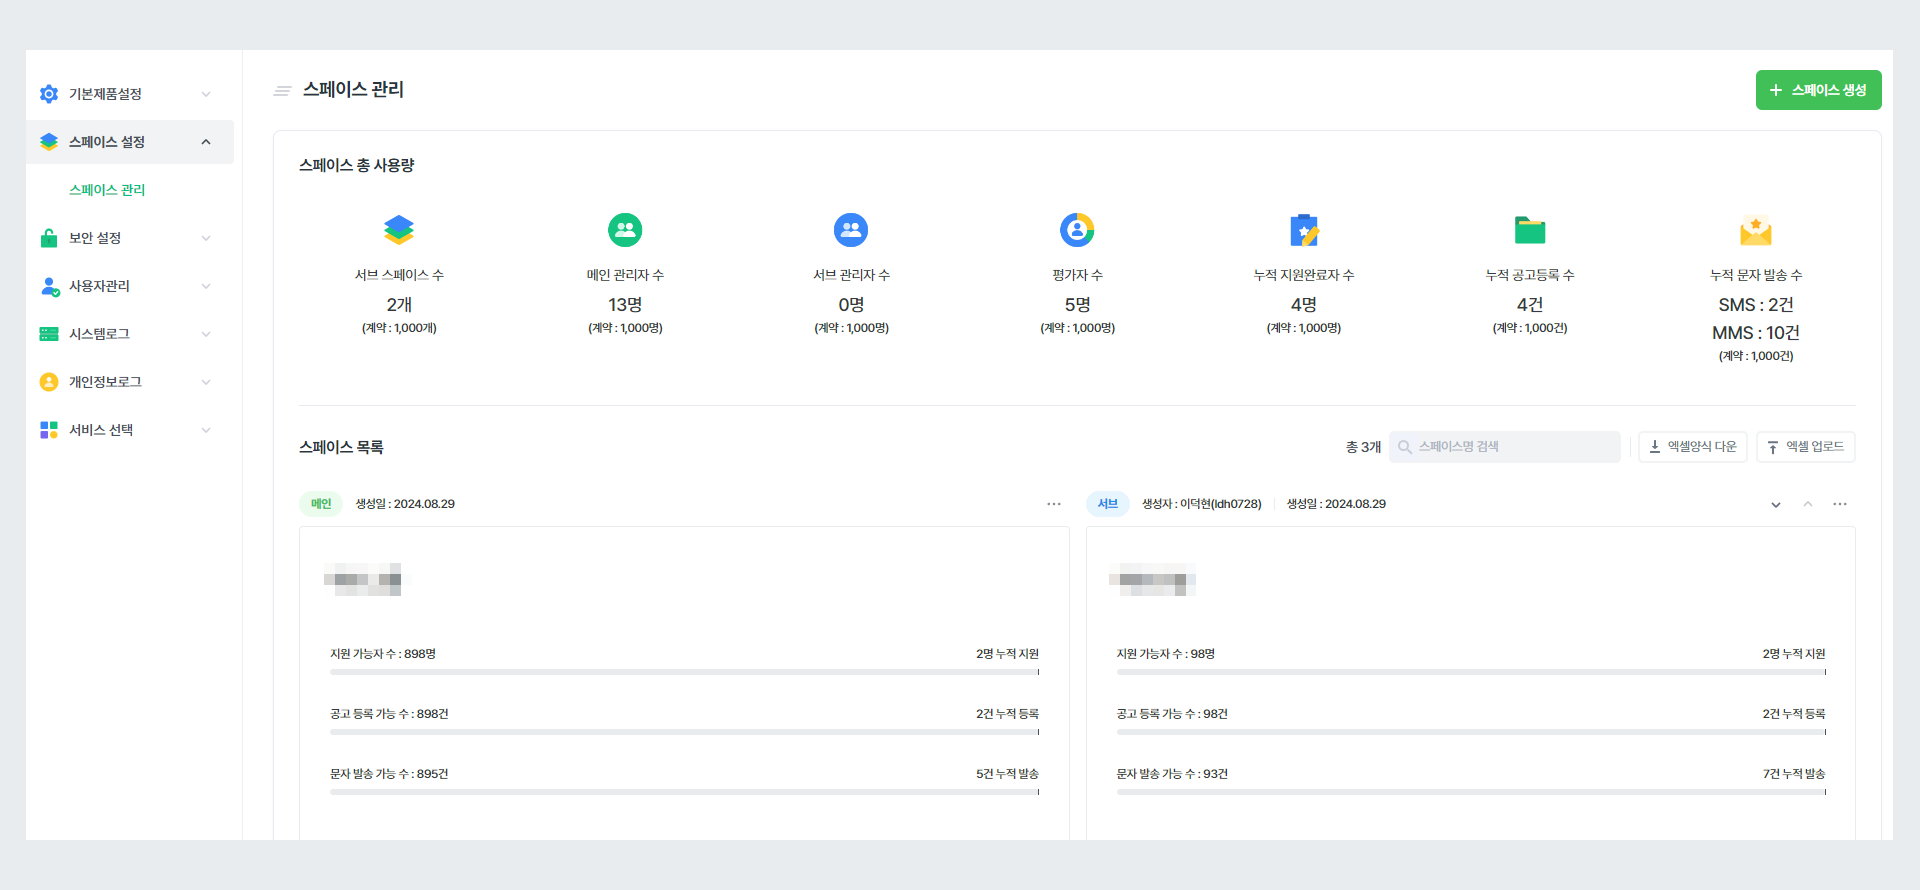This screenshot has height=890, width=1920.
Task: Open the 보안 설정 menu
Action: pyautogui.click(x=130, y=238)
